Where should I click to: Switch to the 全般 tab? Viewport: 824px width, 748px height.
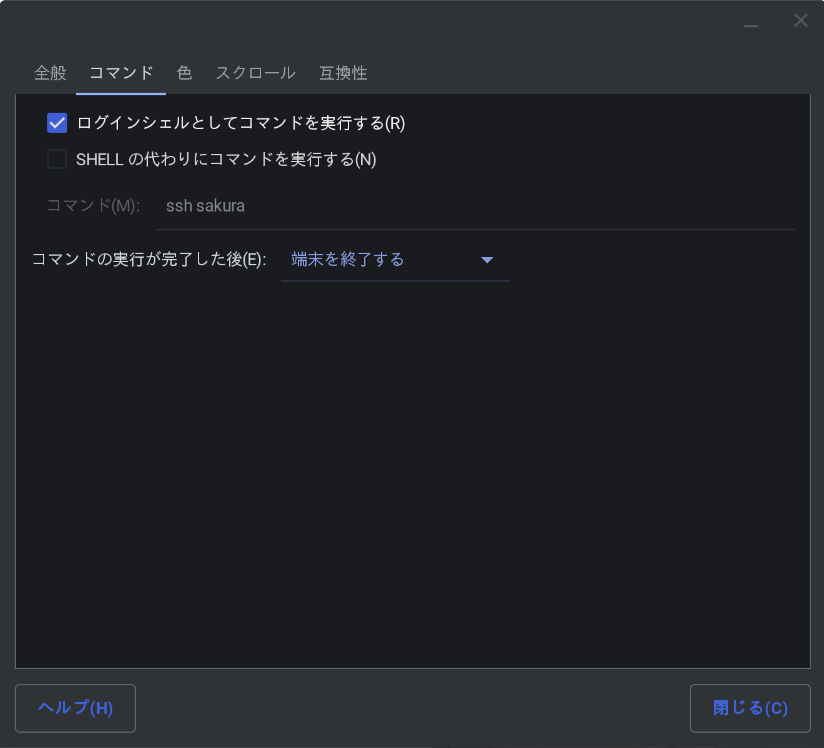(x=50, y=73)
